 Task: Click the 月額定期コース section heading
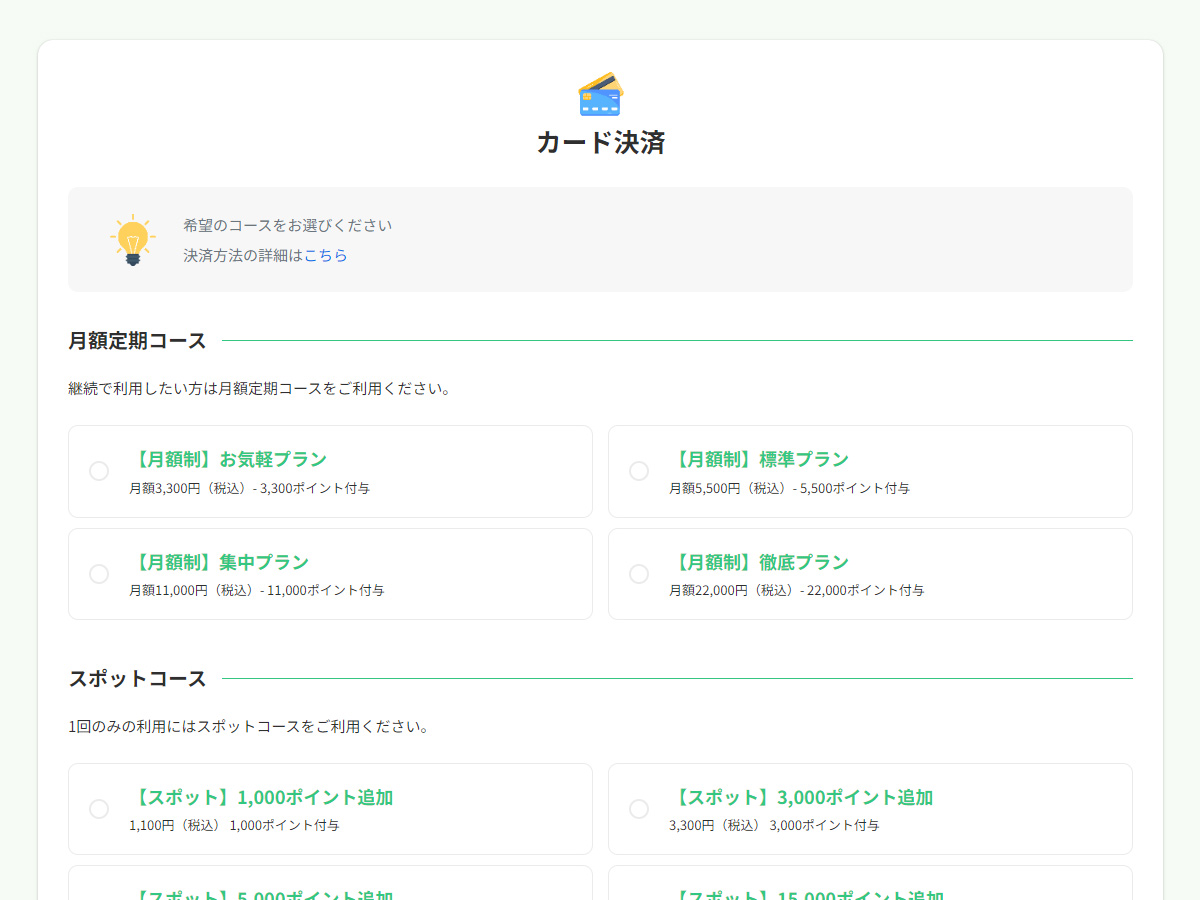click(x=135, y=340)
